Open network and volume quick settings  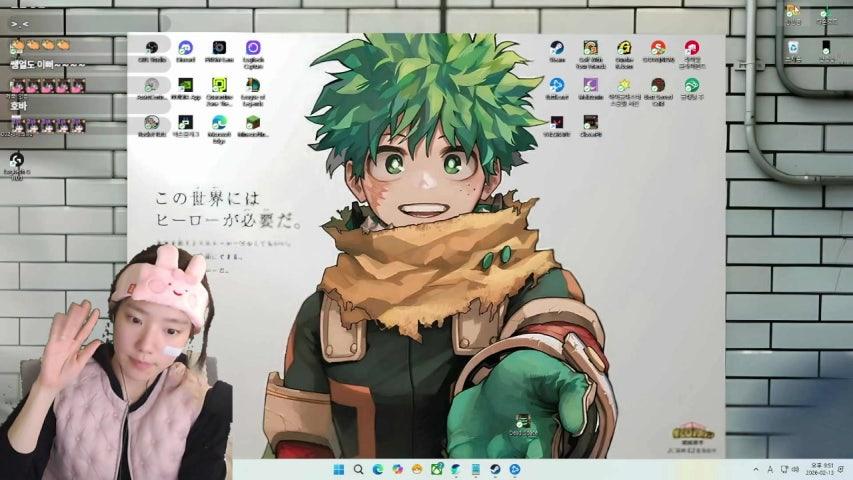click(790, 469)
